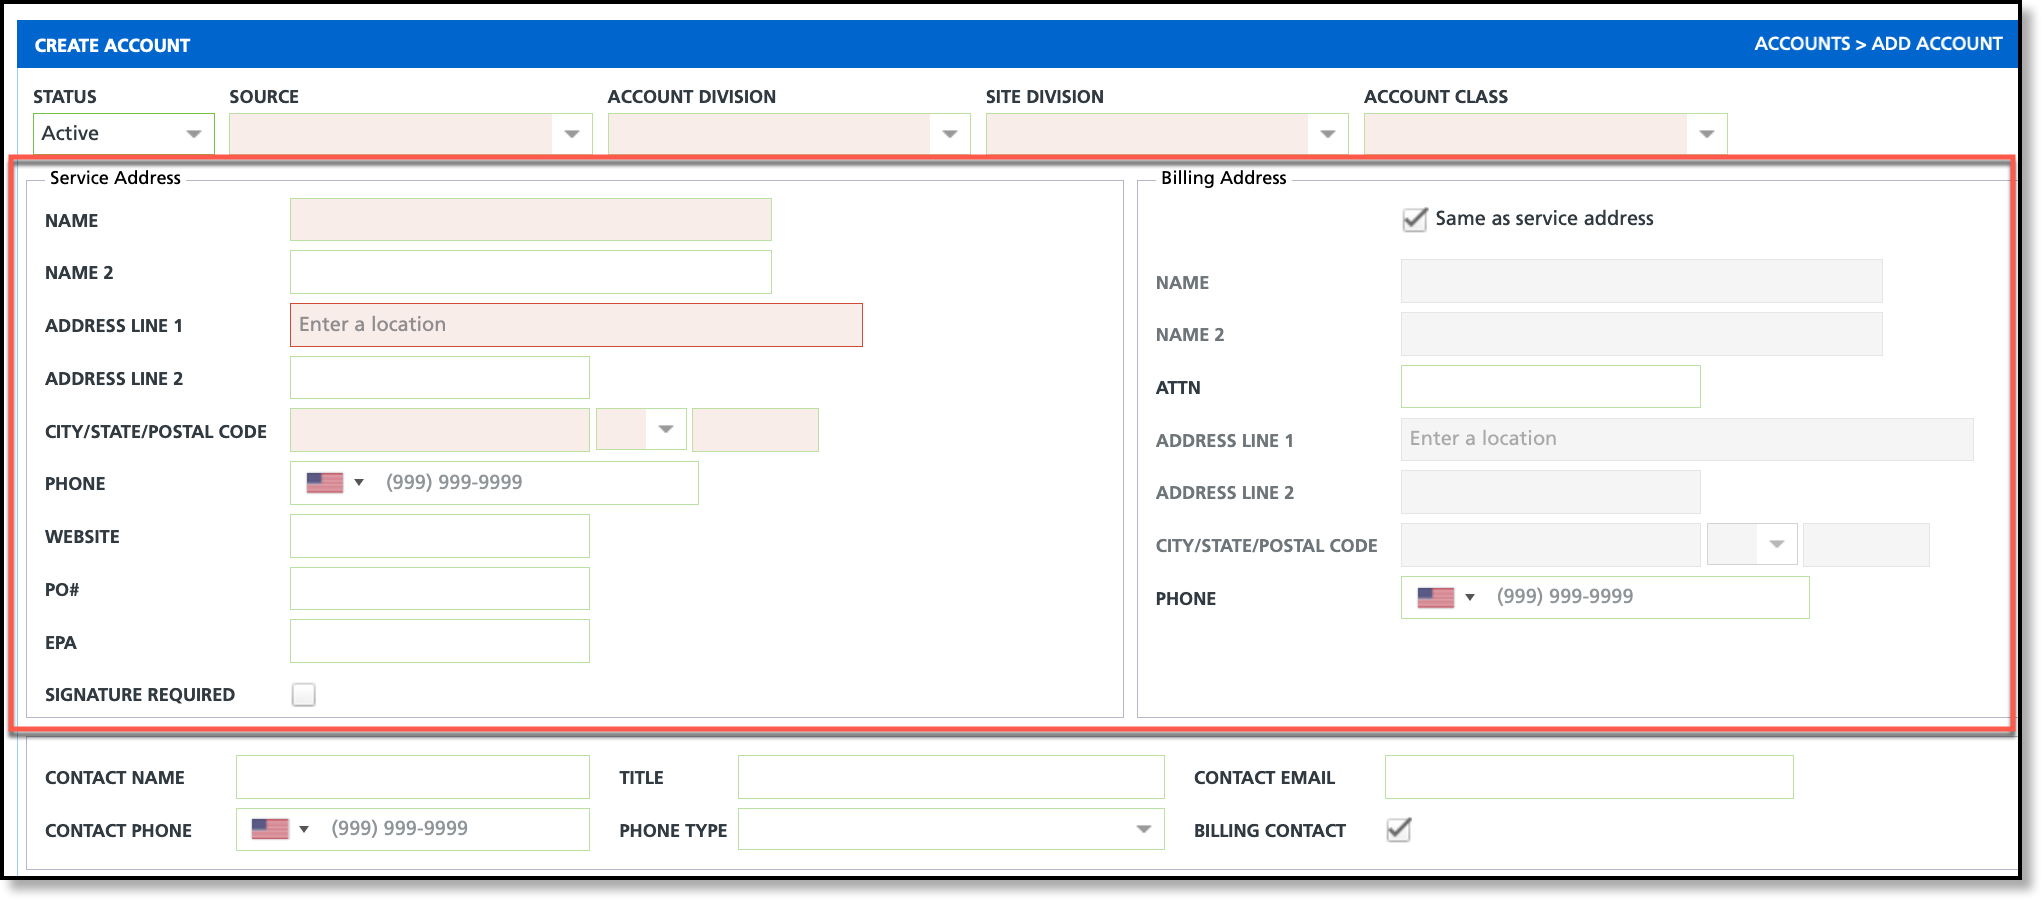The height and width of the screenshot is (900, 2042).
Task: Click the EPA input field
Action: click(x=440, y=641)
